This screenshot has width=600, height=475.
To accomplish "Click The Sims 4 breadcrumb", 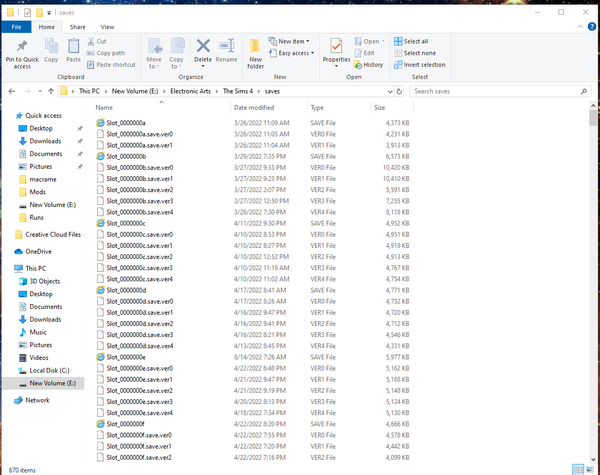I will click(238, 91).
